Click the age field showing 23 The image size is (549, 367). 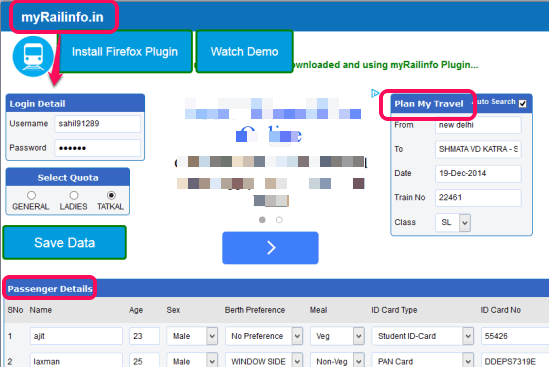pyautogui.click(x=144, y=336)
